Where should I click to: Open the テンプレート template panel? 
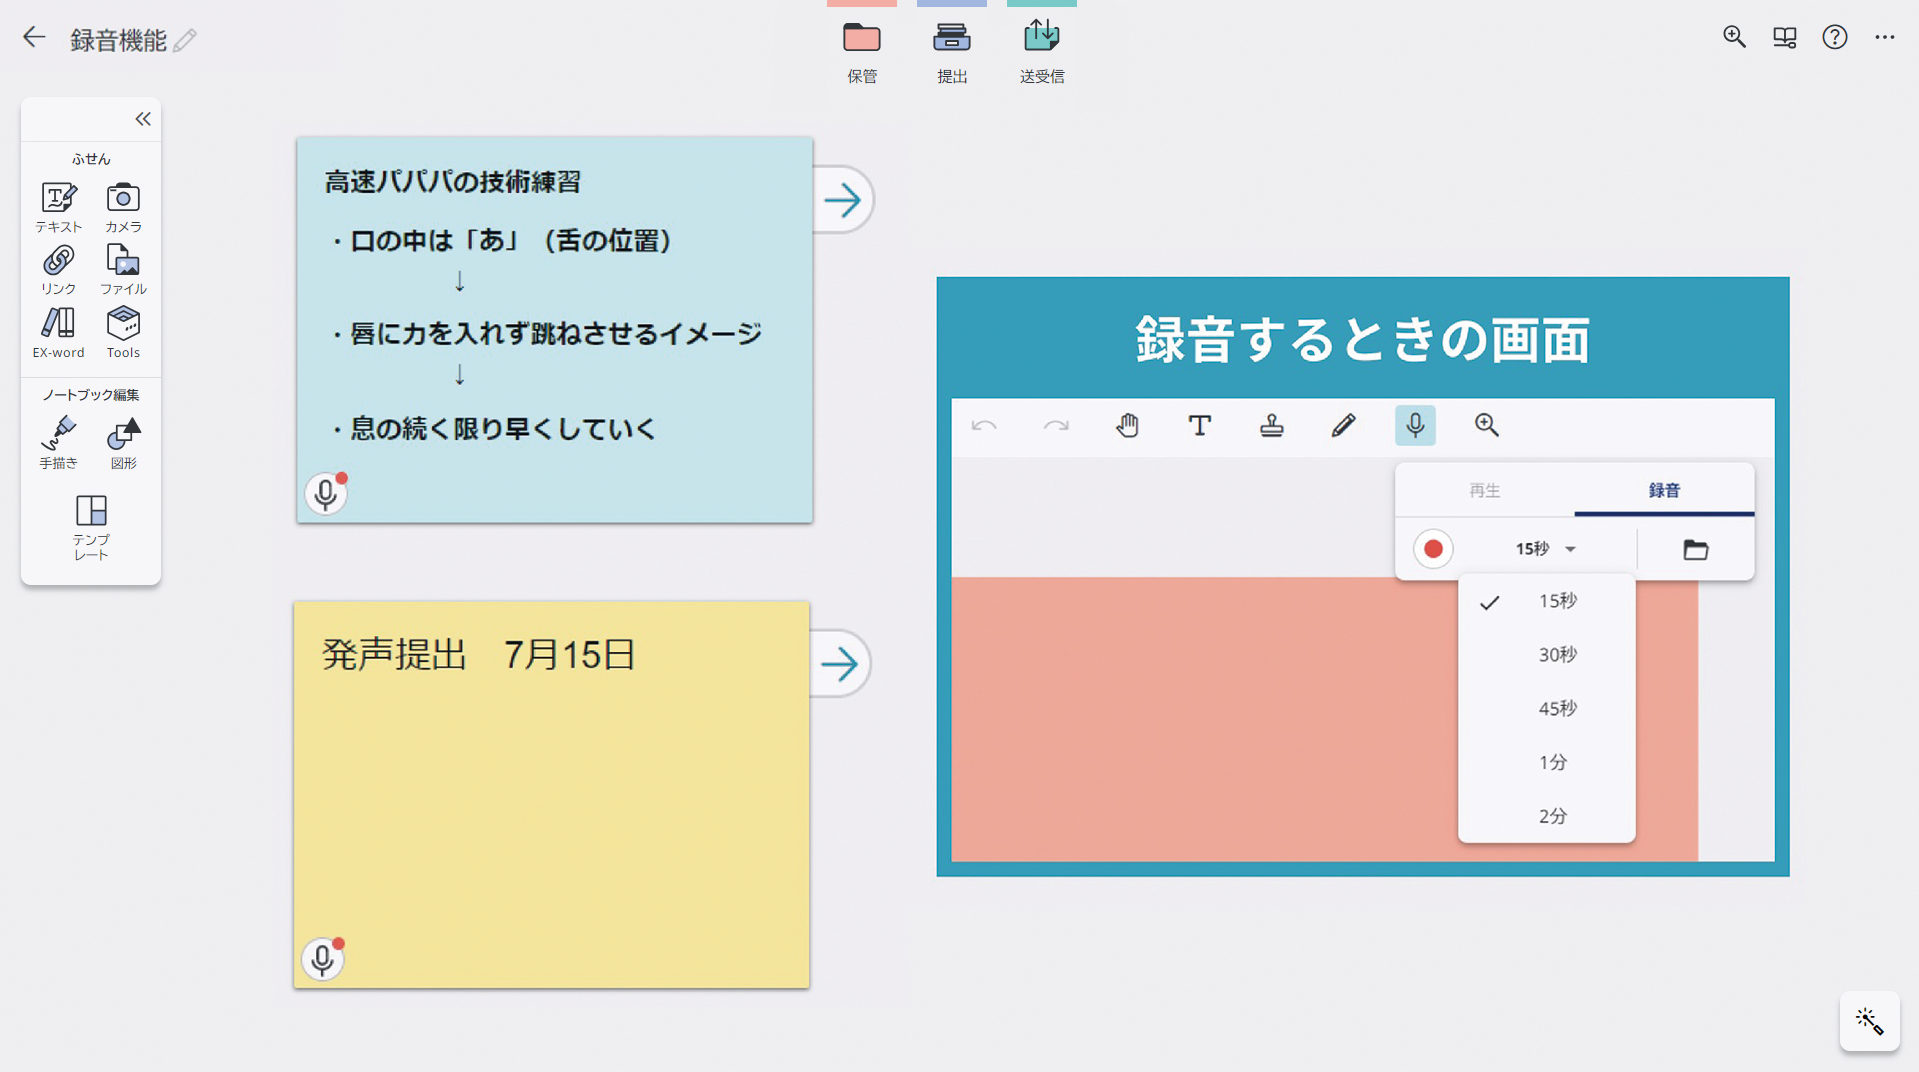tap(91, 526)
